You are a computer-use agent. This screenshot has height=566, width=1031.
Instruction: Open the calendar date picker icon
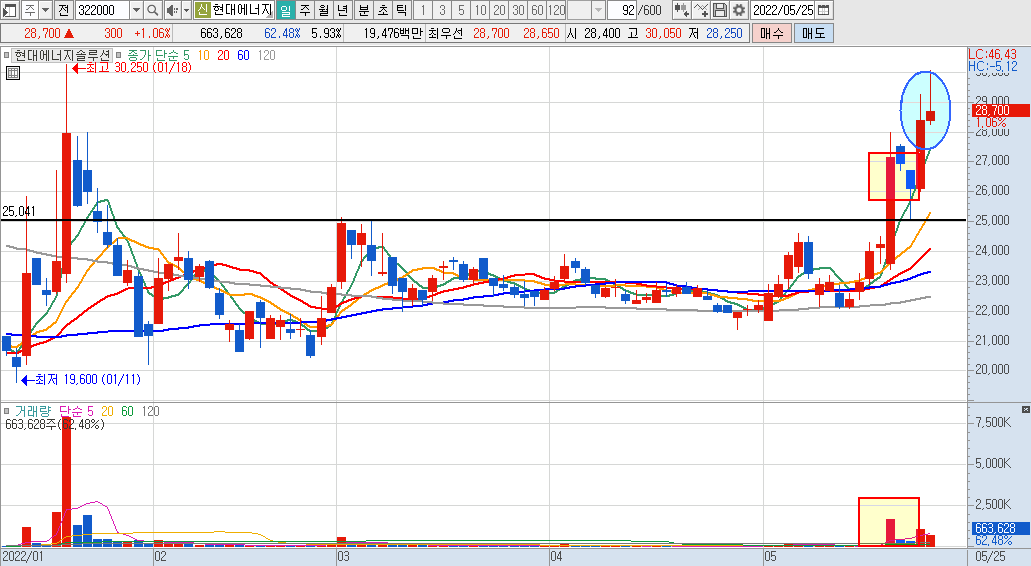click(823, 10)
